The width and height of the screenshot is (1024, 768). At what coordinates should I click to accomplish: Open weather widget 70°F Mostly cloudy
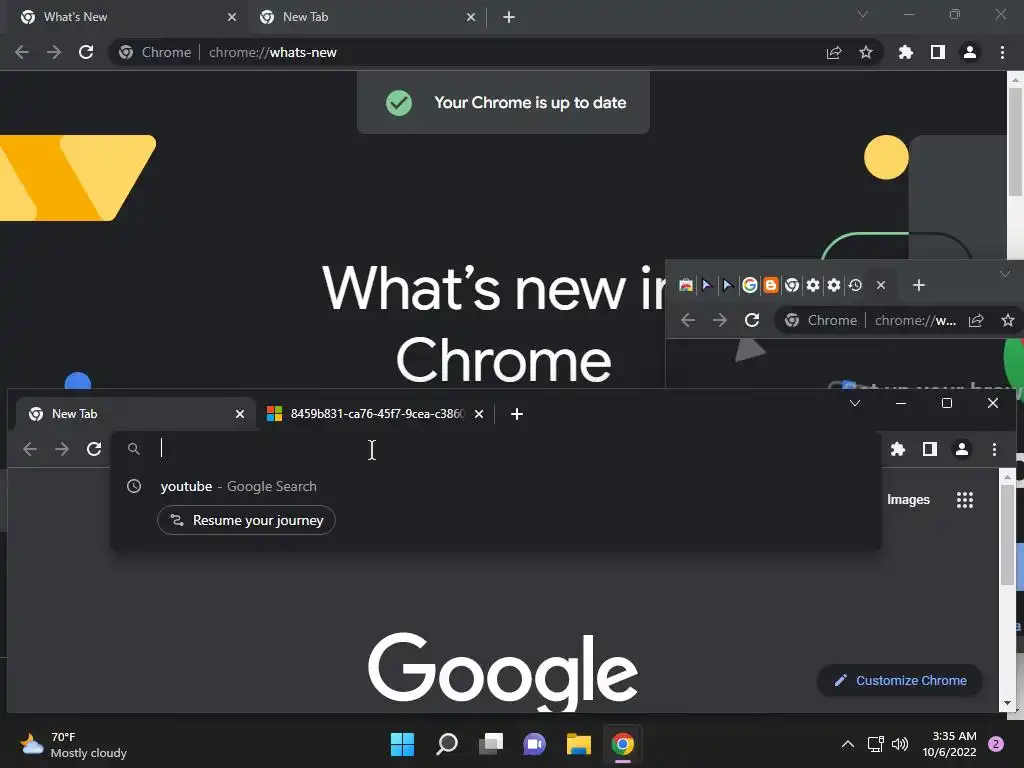tap(73, 744)
